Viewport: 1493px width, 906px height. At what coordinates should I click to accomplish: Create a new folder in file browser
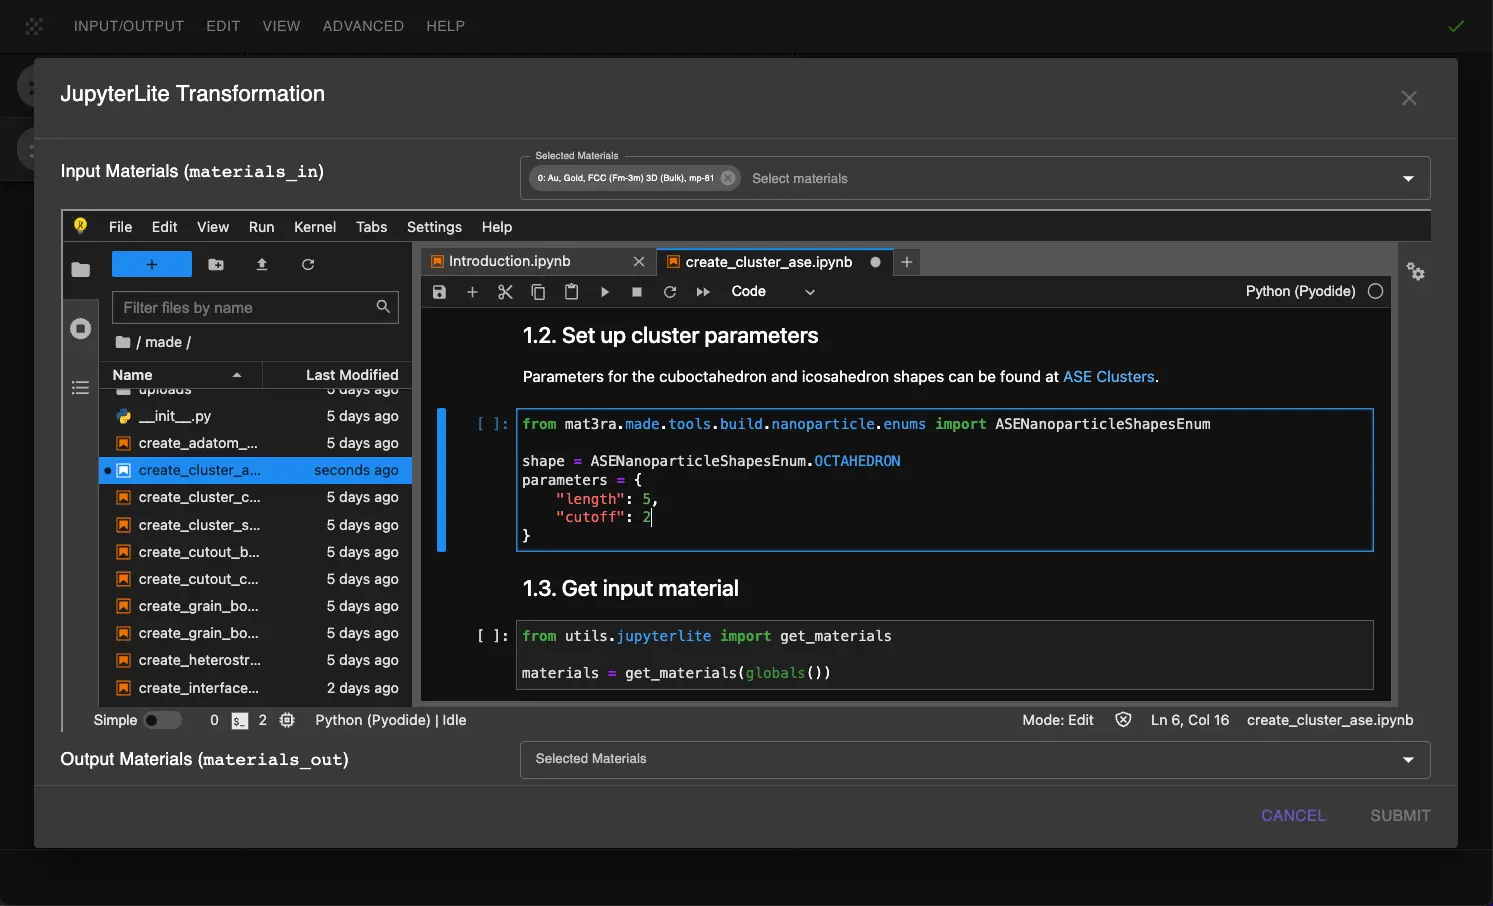click(x=216, y=264)
